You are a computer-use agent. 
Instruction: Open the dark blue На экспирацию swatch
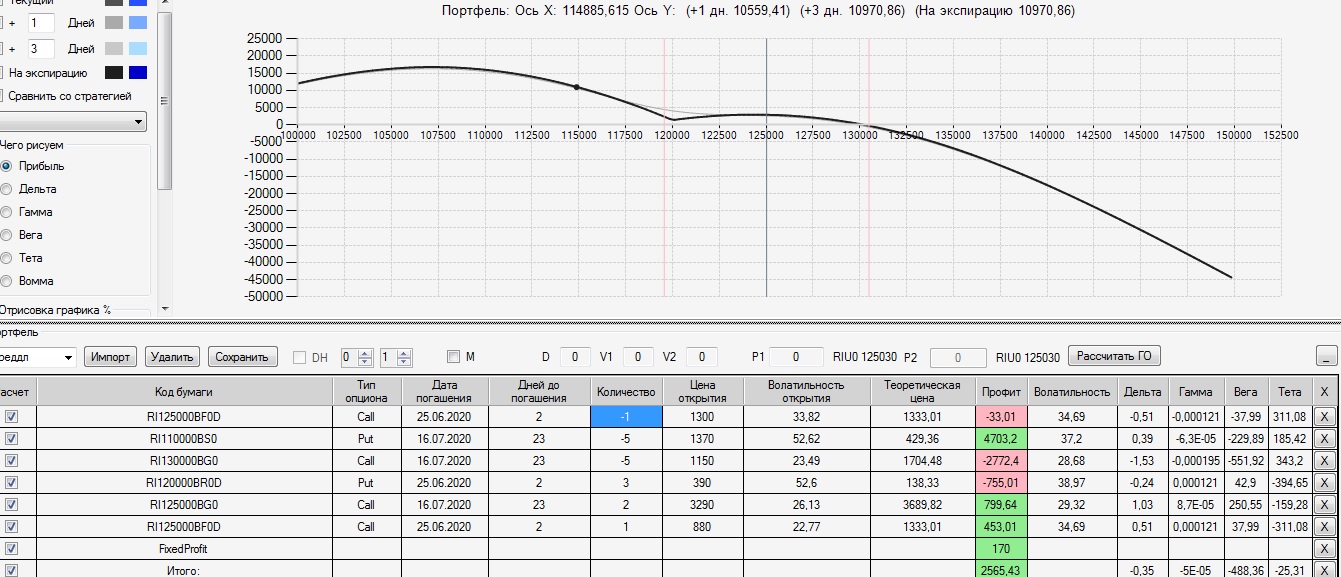[x=139, y=72]
